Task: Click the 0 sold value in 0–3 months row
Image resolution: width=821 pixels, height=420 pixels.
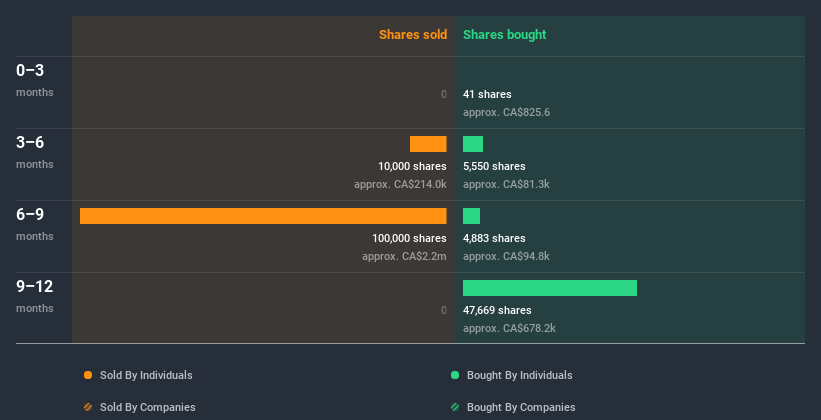Action: pyautogui.click(x=443, y=94)
